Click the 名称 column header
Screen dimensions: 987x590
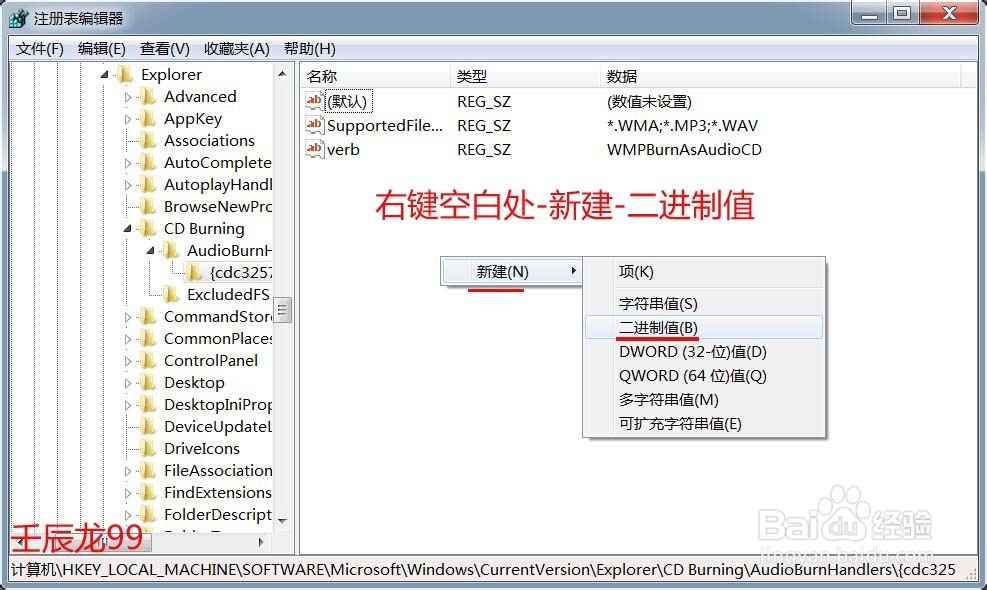(x=375, y=76)
